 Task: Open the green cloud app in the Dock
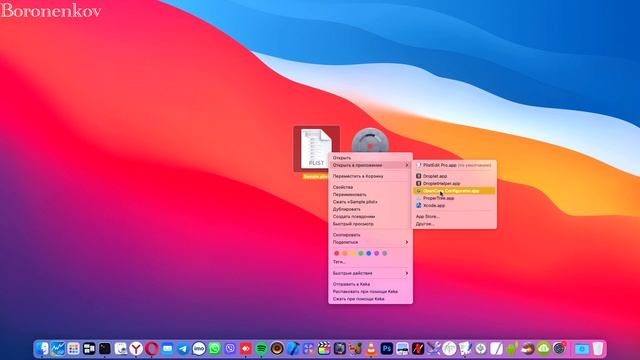coord(543,349)
